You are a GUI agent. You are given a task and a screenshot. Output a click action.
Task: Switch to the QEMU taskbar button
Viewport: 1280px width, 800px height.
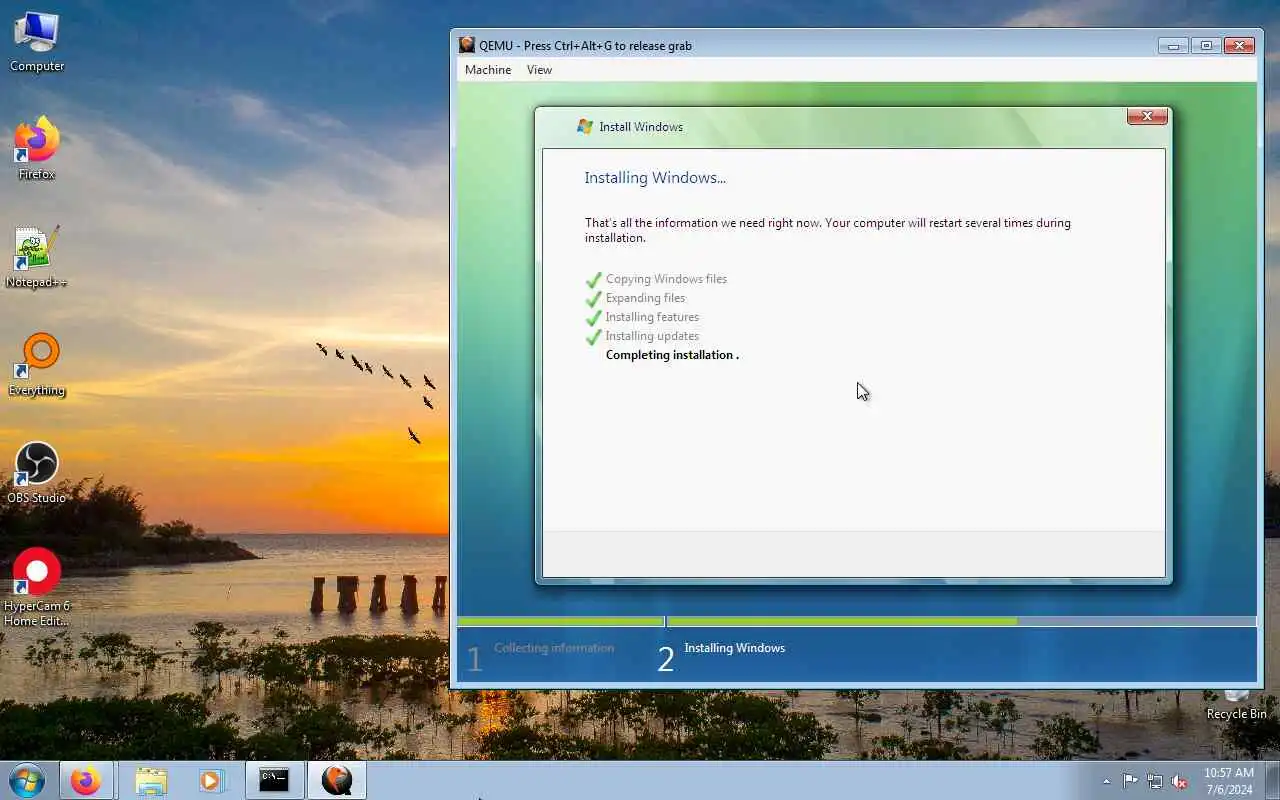click(337, 780)
